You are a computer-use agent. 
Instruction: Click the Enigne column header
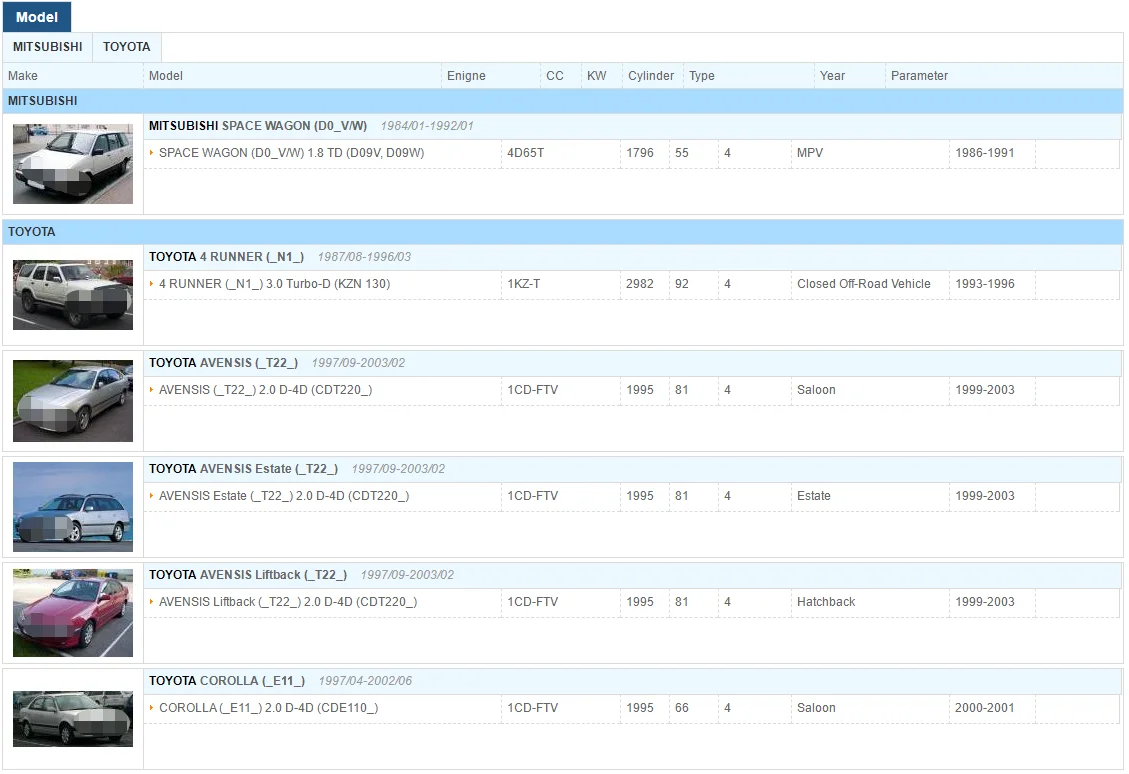490,76
